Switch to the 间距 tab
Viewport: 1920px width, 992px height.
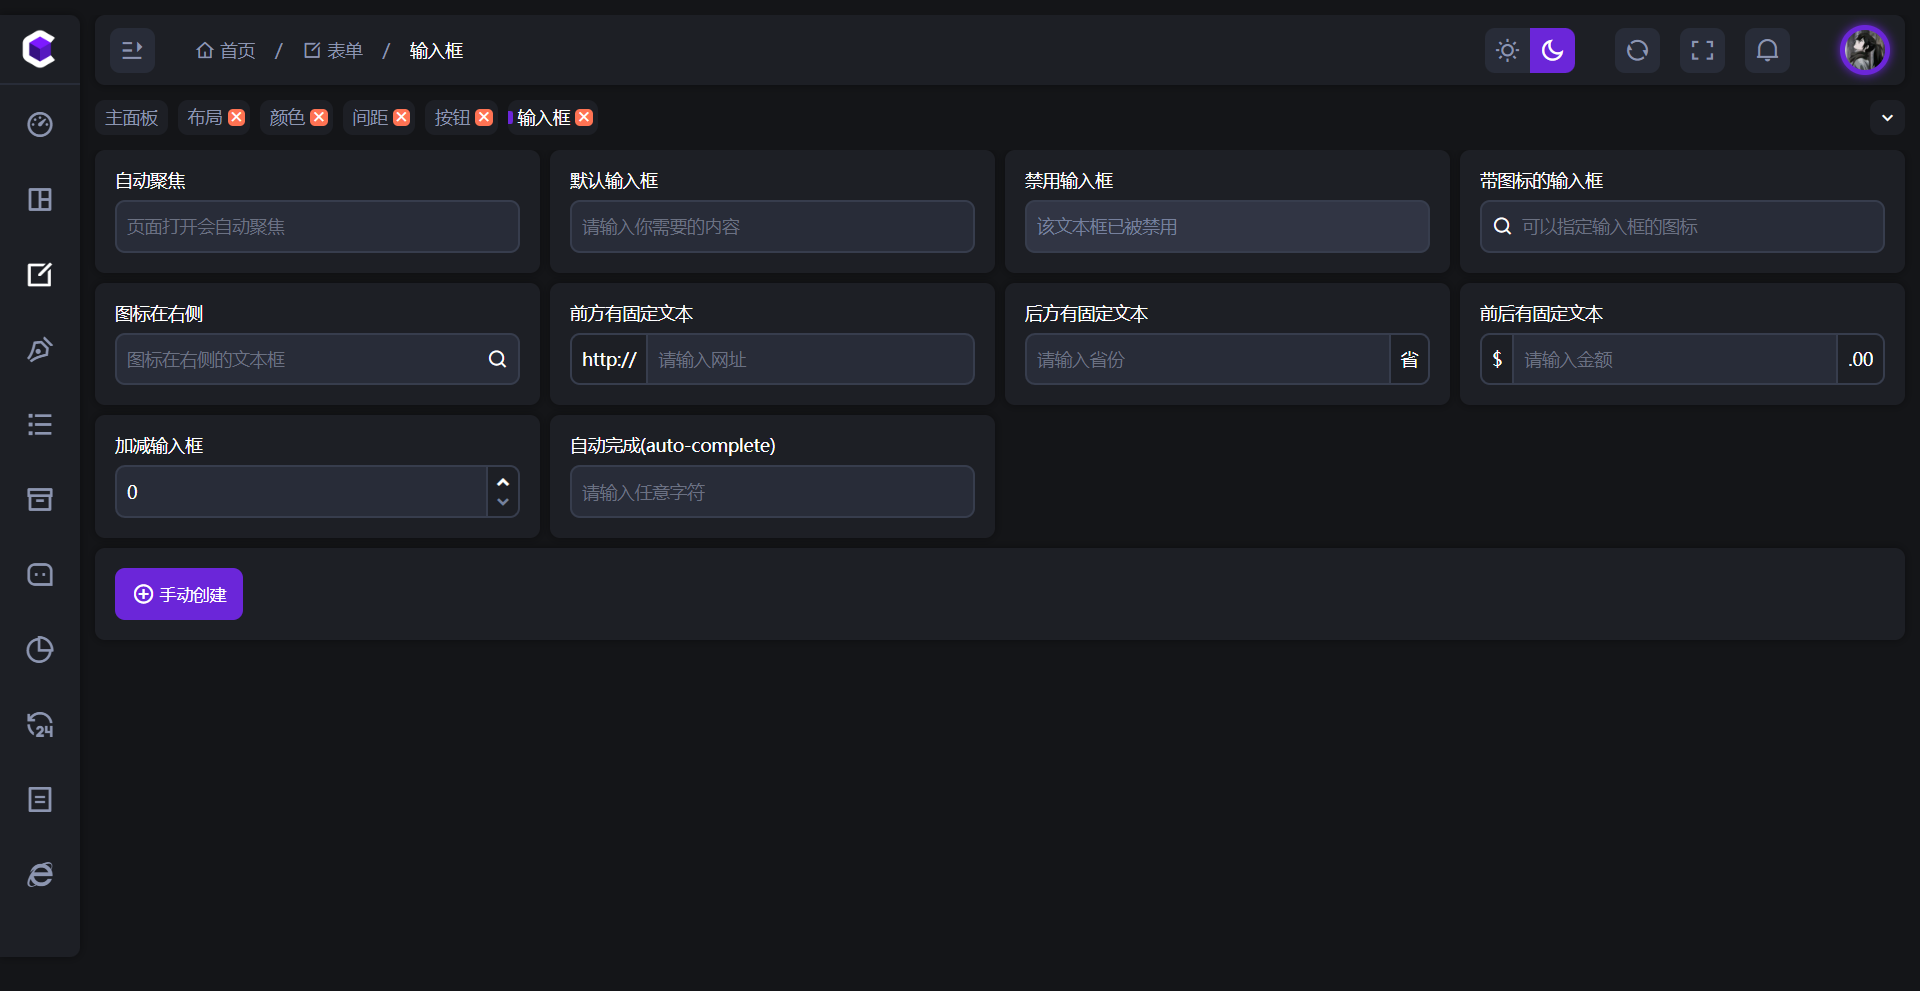point(370,118)
